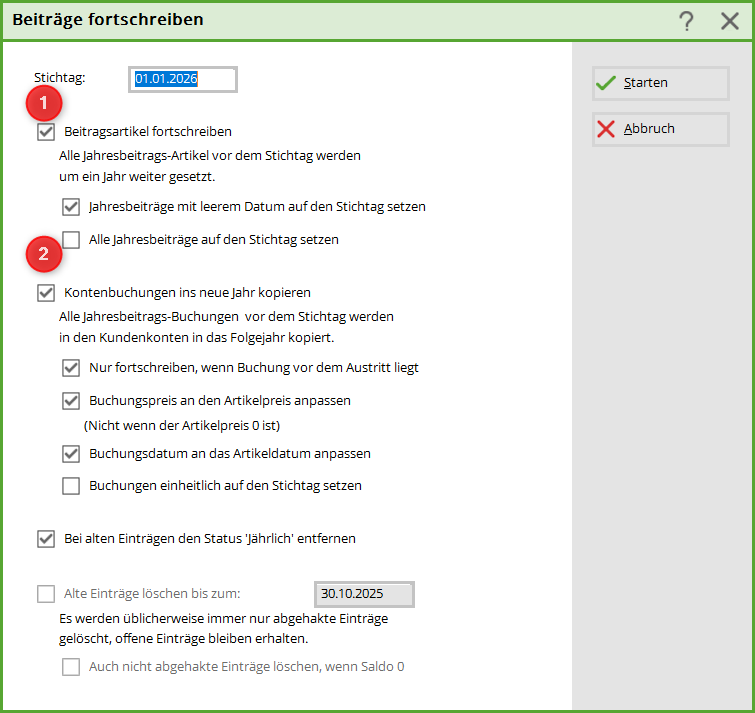Click the 30.10.2025 deletion date field
755x713 pixels.
coord(364,594)
